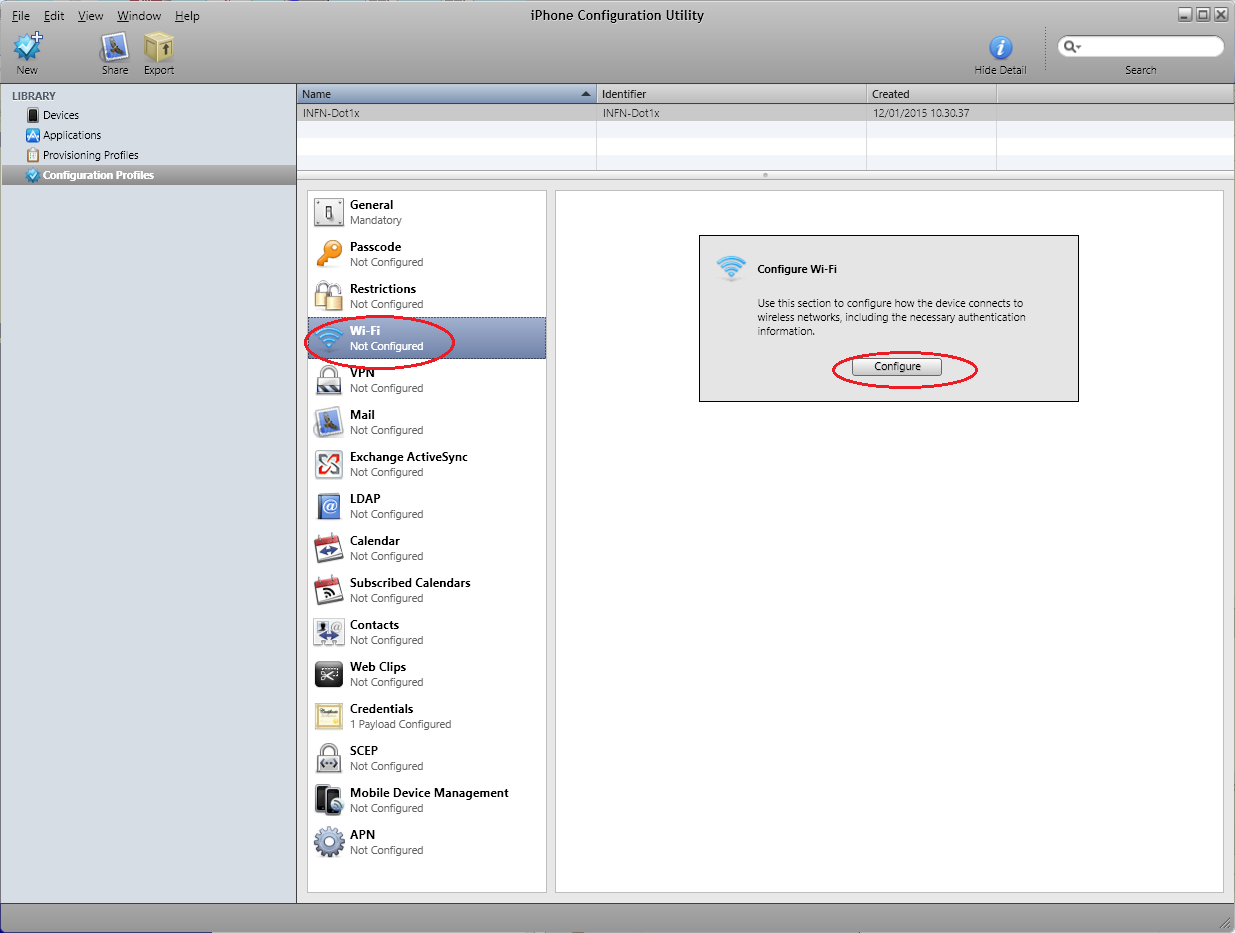The image size is (1235, 933).
Task: Open the Help menu
Action: click(187, 16)
